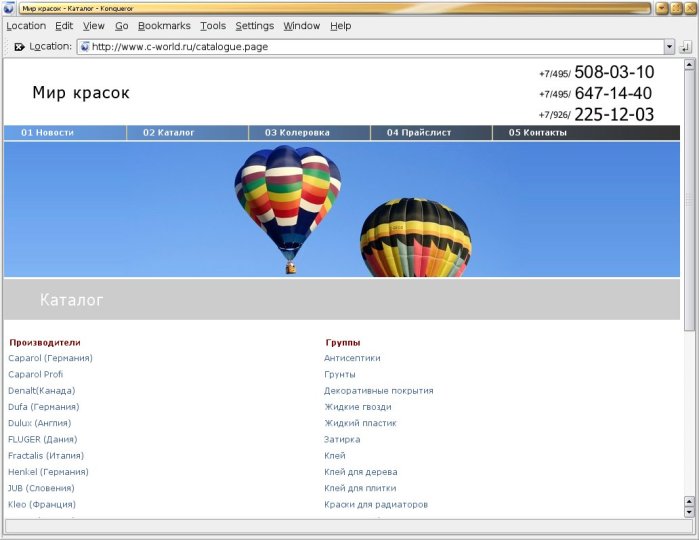Image resolution: width=699 pixels, height=540 pixels.
Task: Click the hot air balloons banner image
Action: 342,209
